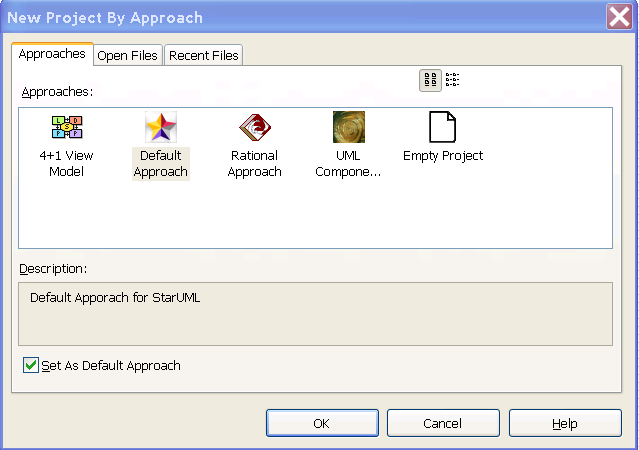Select the Empty Project page icon
This screenshot has height=450, width=639.
click(443, 127)
